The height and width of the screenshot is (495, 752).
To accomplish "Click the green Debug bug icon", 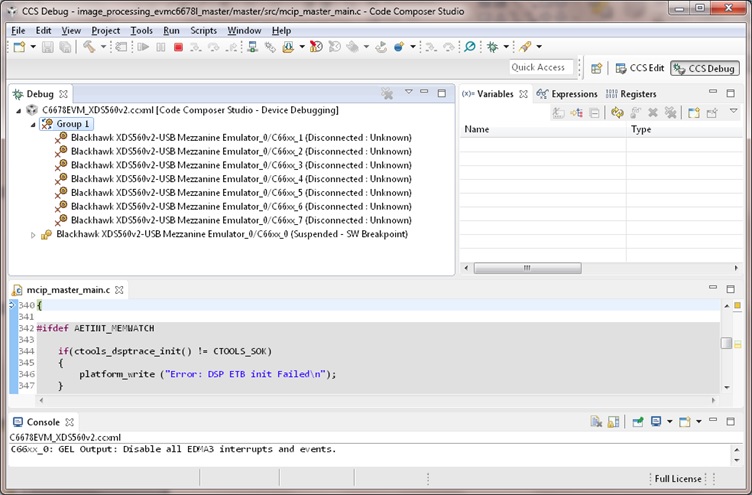I will (x=493, y=47).
